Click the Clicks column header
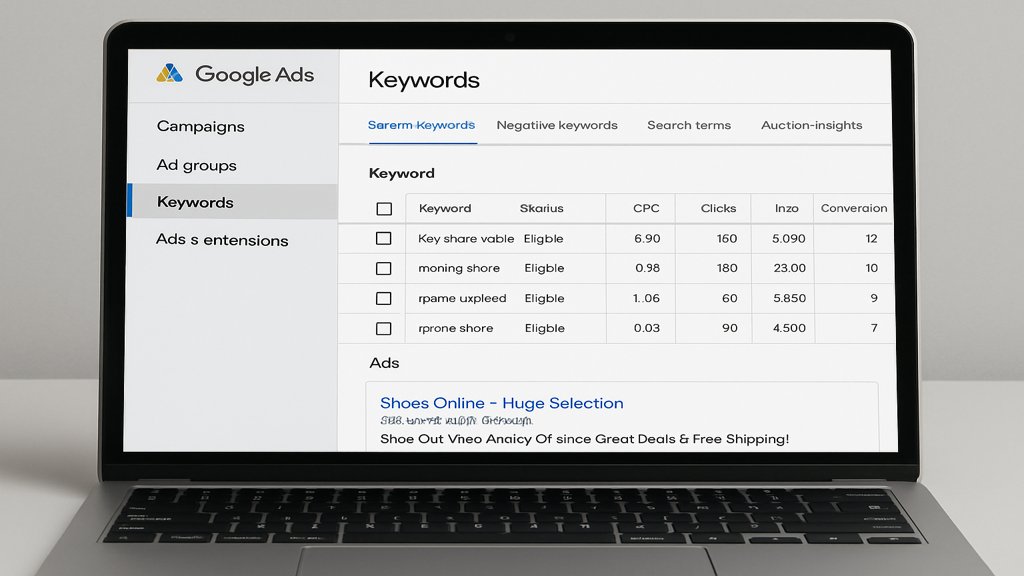Screen dimensions: 1024x576 click(718, 209)
